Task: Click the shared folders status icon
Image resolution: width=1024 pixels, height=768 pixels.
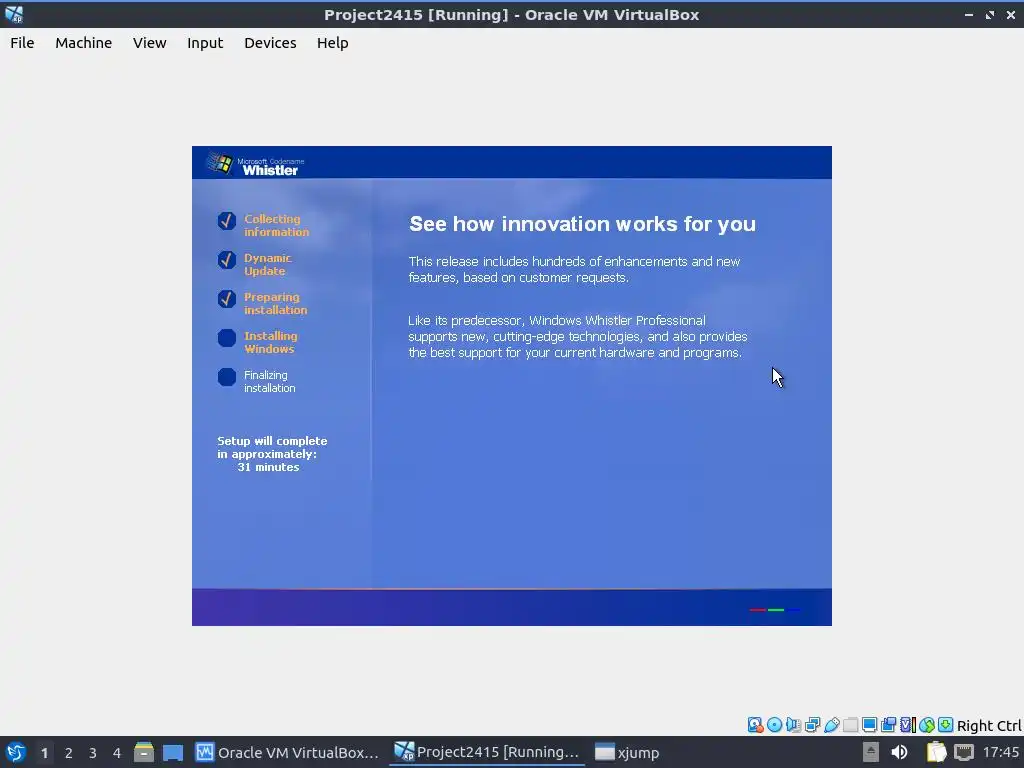Action: click(x=850, y=725)
